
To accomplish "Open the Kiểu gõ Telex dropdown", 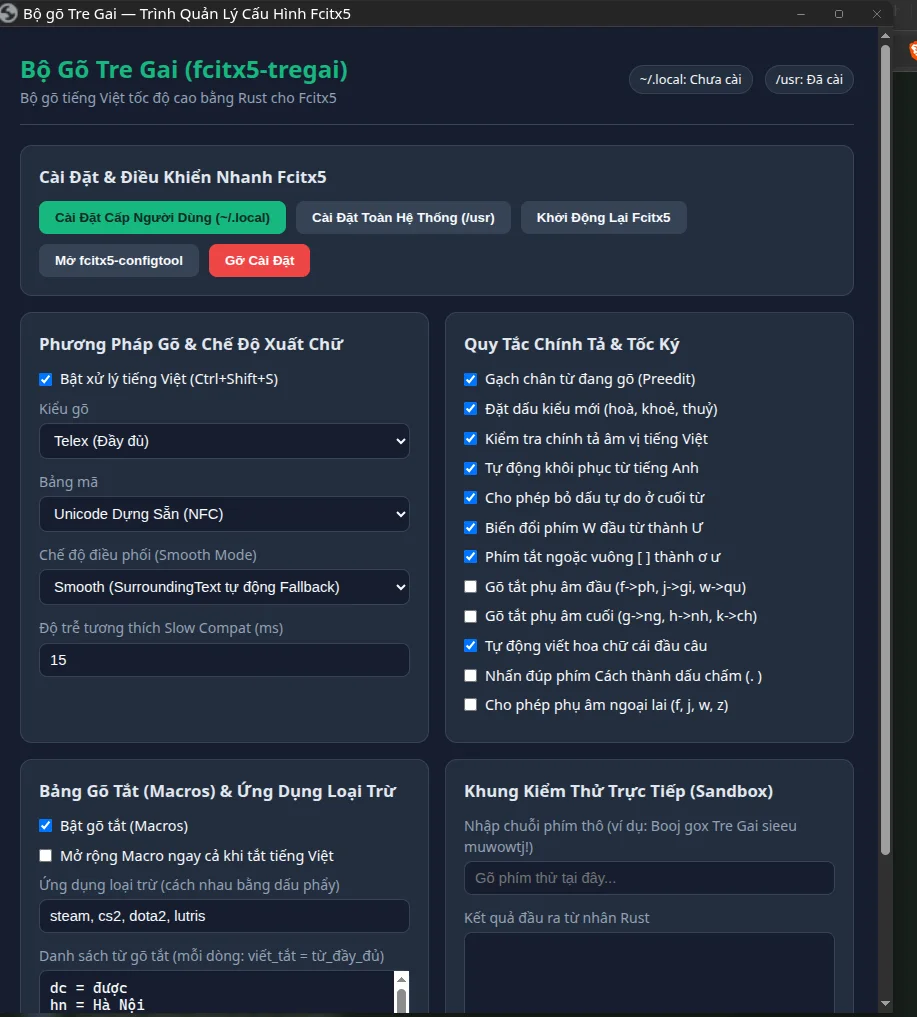I will tap(224, 441).
